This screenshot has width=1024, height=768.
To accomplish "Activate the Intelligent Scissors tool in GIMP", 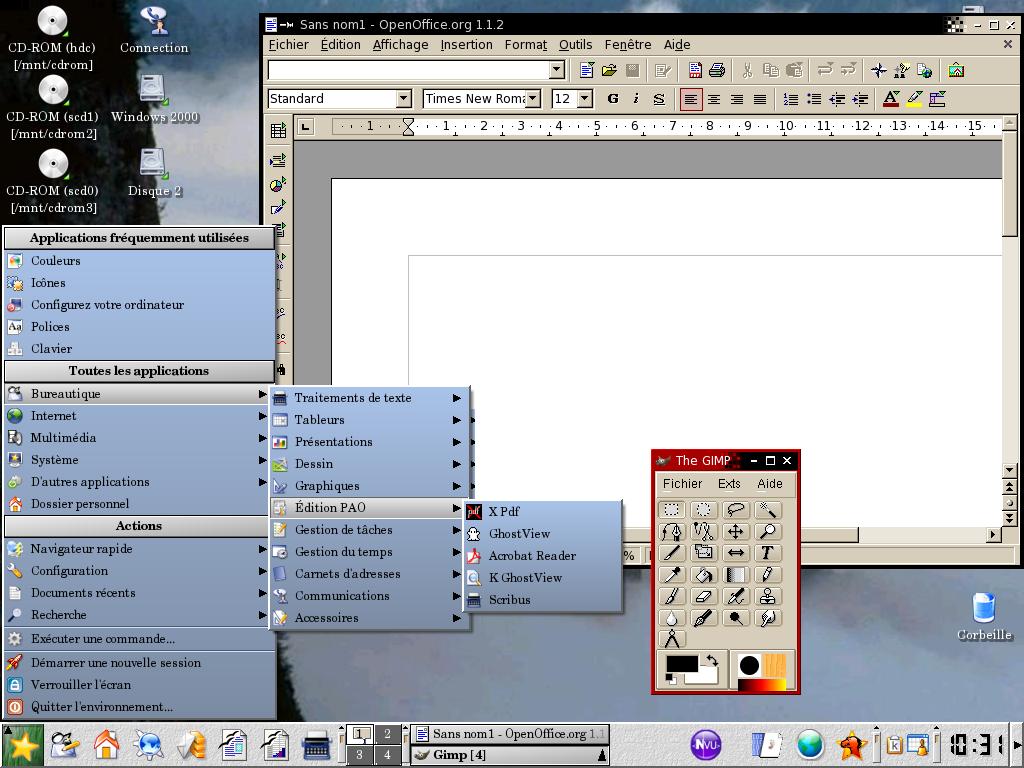I will click(703, 532).
